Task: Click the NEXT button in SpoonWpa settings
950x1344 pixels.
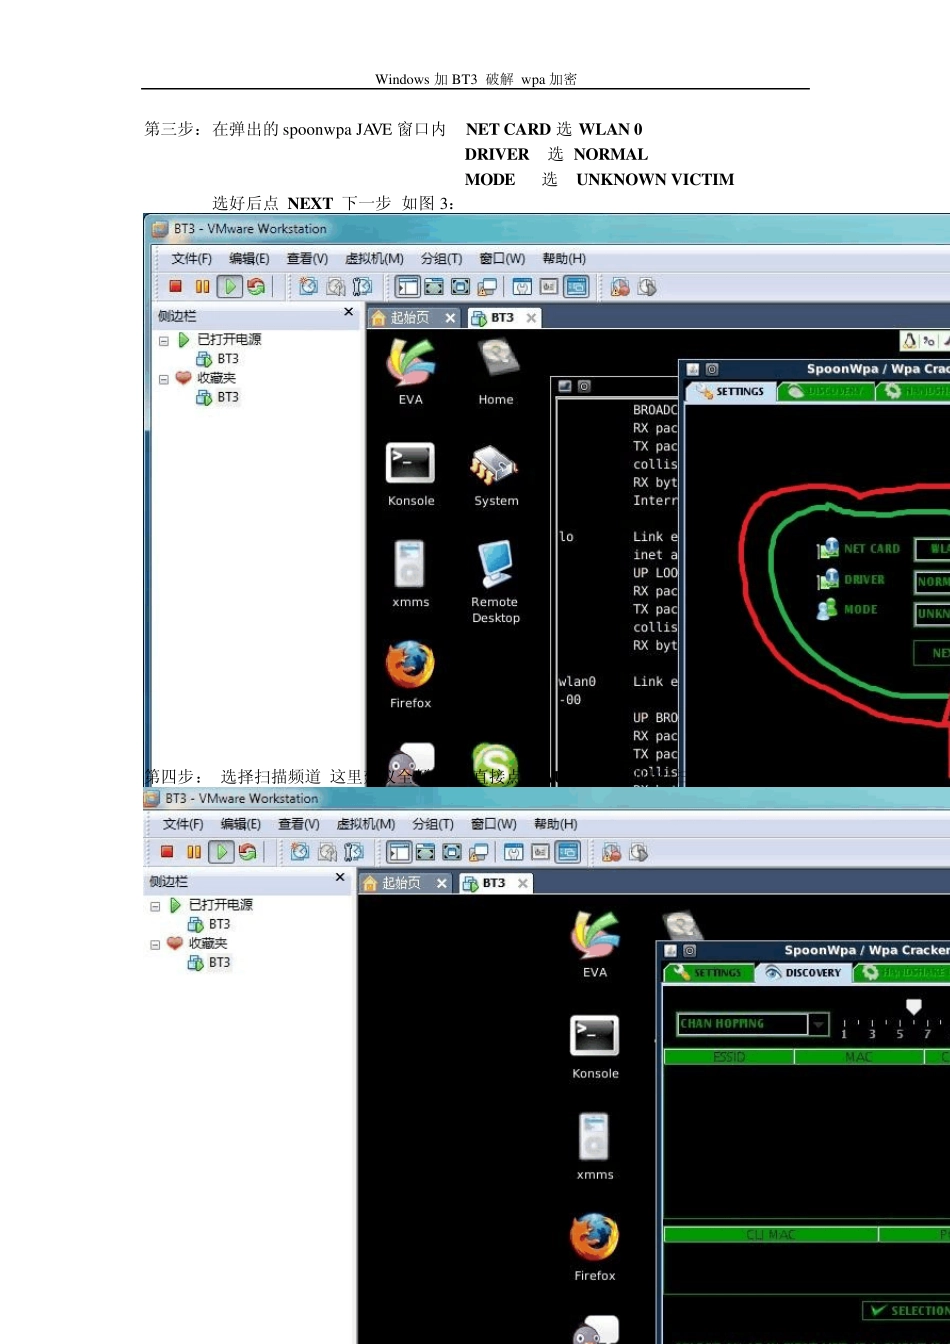Action: [x=936, y=653]
